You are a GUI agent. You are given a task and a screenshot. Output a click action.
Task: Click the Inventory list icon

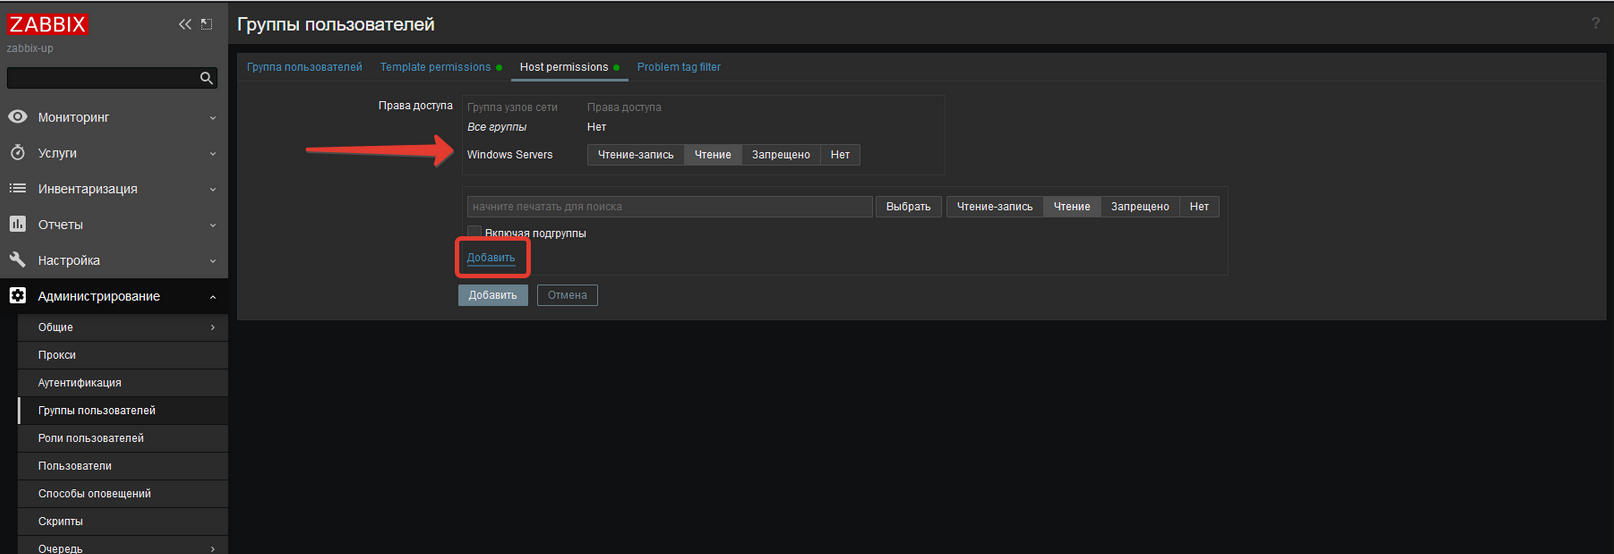click(x=18, y=188)
